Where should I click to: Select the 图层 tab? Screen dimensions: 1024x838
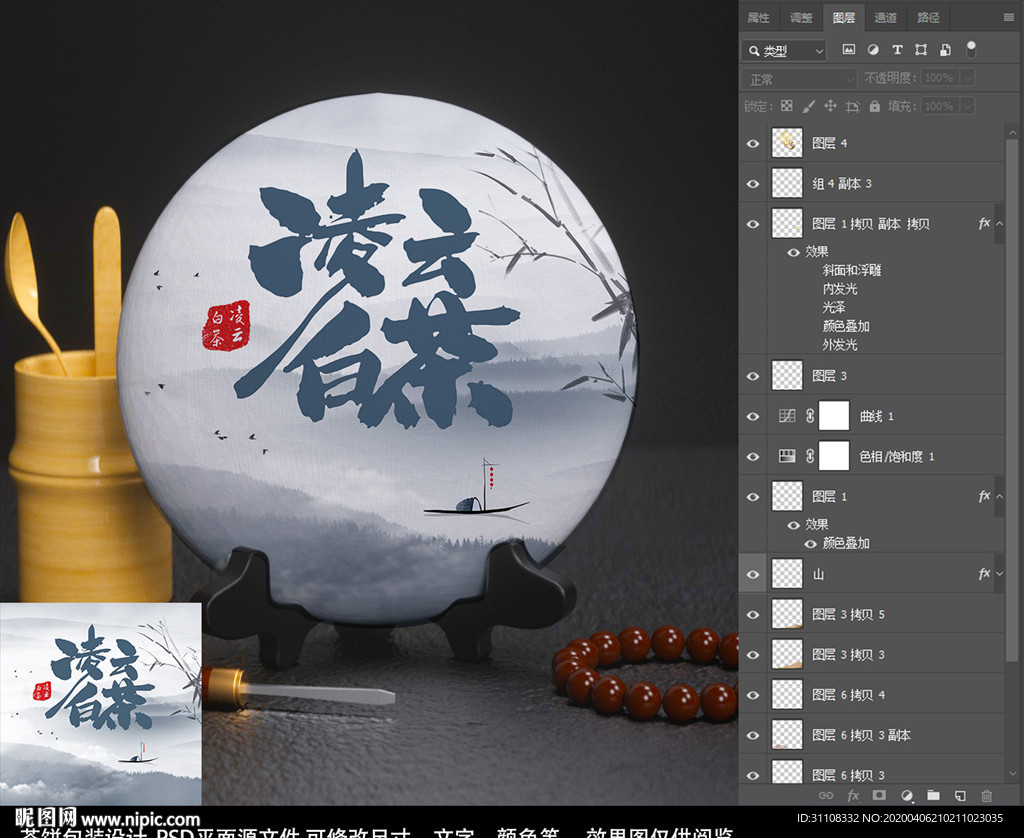coord(844,18)
